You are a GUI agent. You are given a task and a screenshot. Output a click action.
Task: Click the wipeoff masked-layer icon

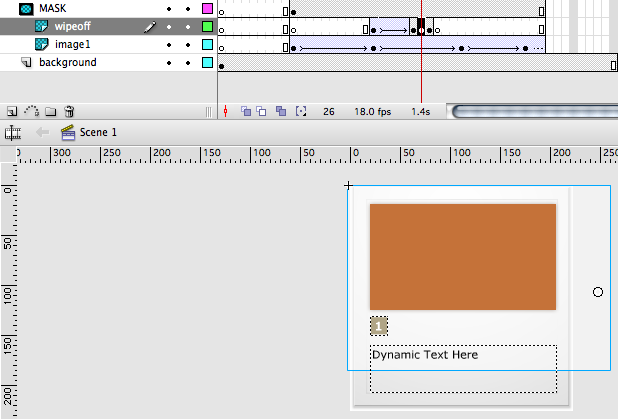[41, 26]
